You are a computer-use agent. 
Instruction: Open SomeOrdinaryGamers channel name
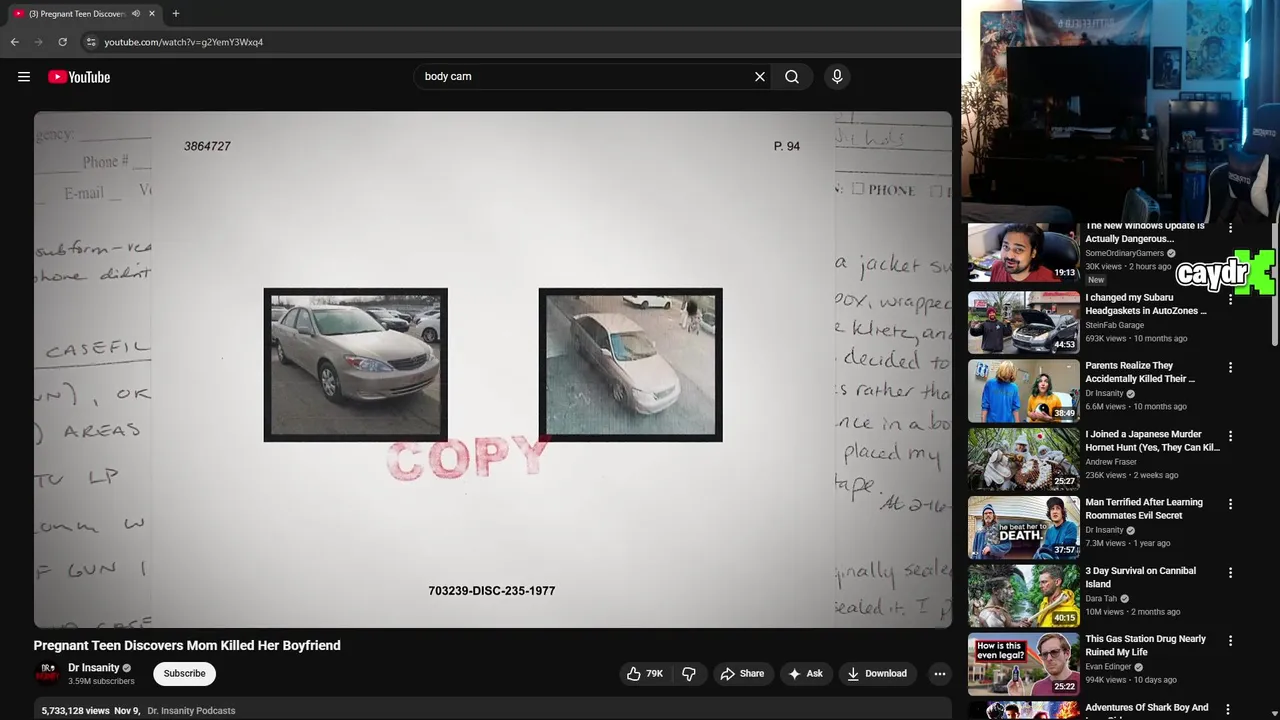coord(1124,254)
